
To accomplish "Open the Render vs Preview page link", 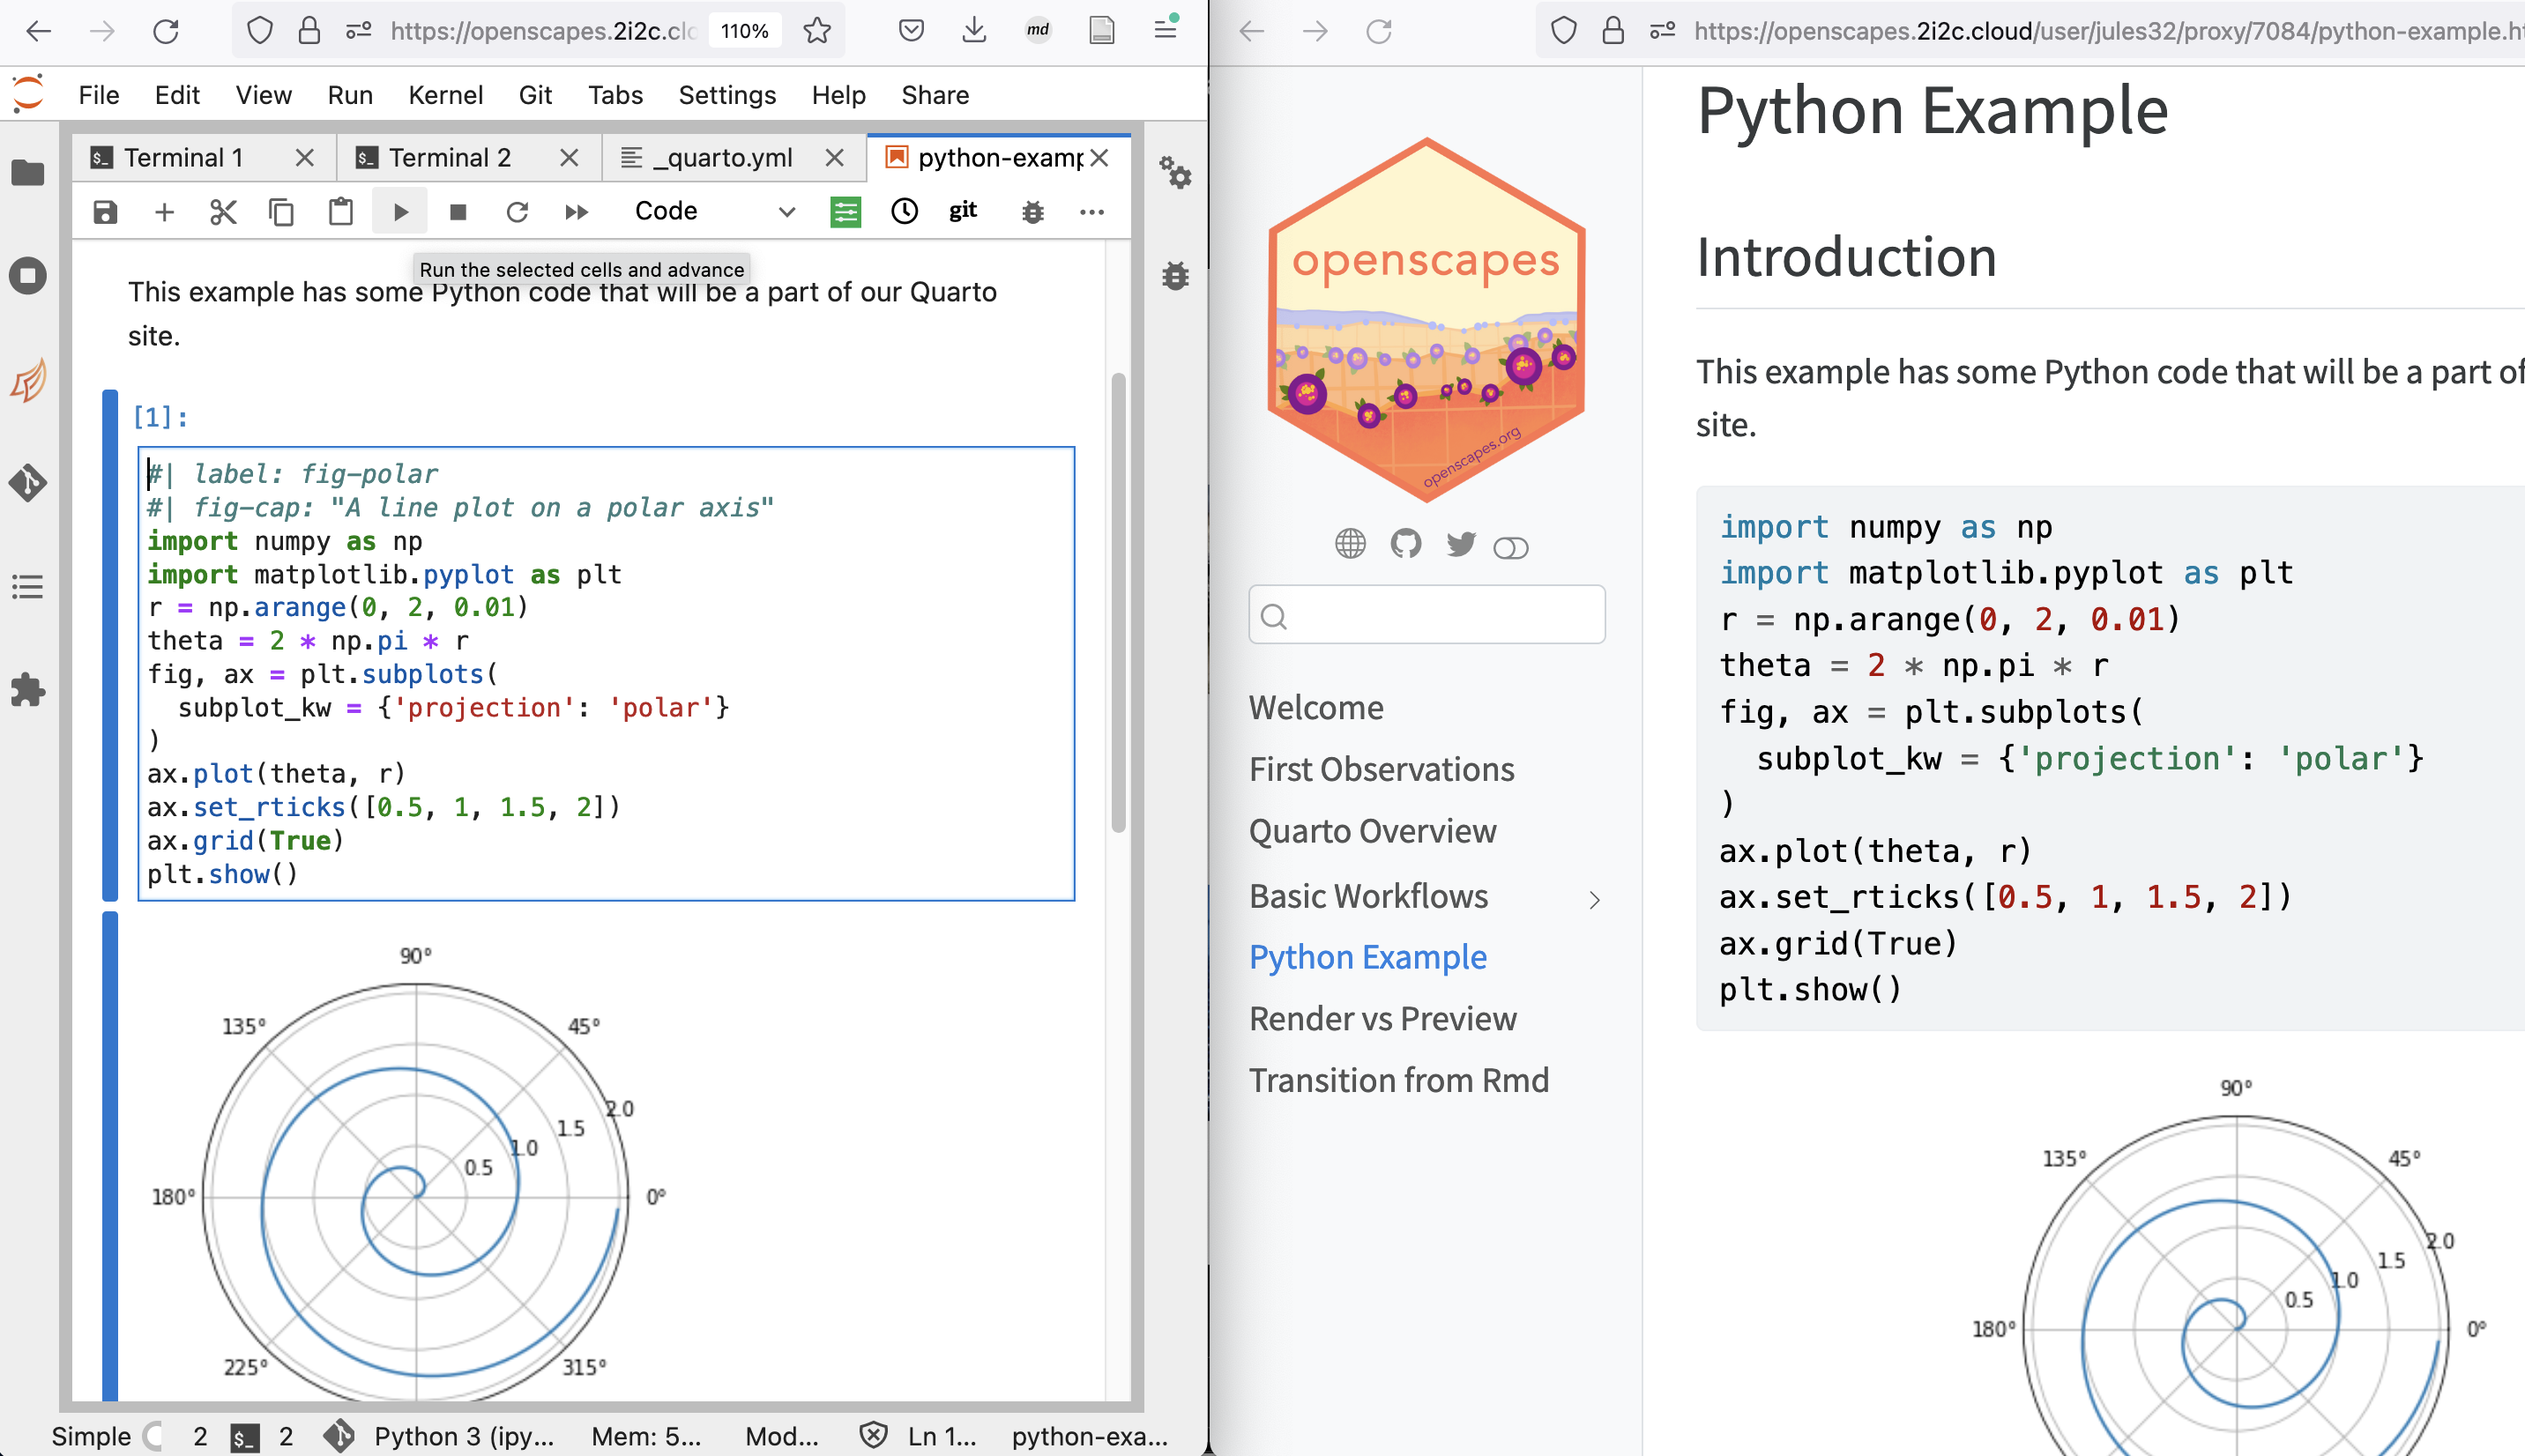I will (x=1382, y=1018).
